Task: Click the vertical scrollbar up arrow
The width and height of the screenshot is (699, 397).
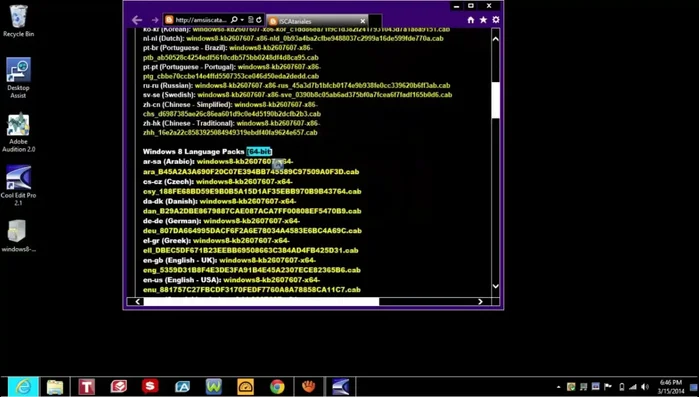Action: (x=495, y=39)
